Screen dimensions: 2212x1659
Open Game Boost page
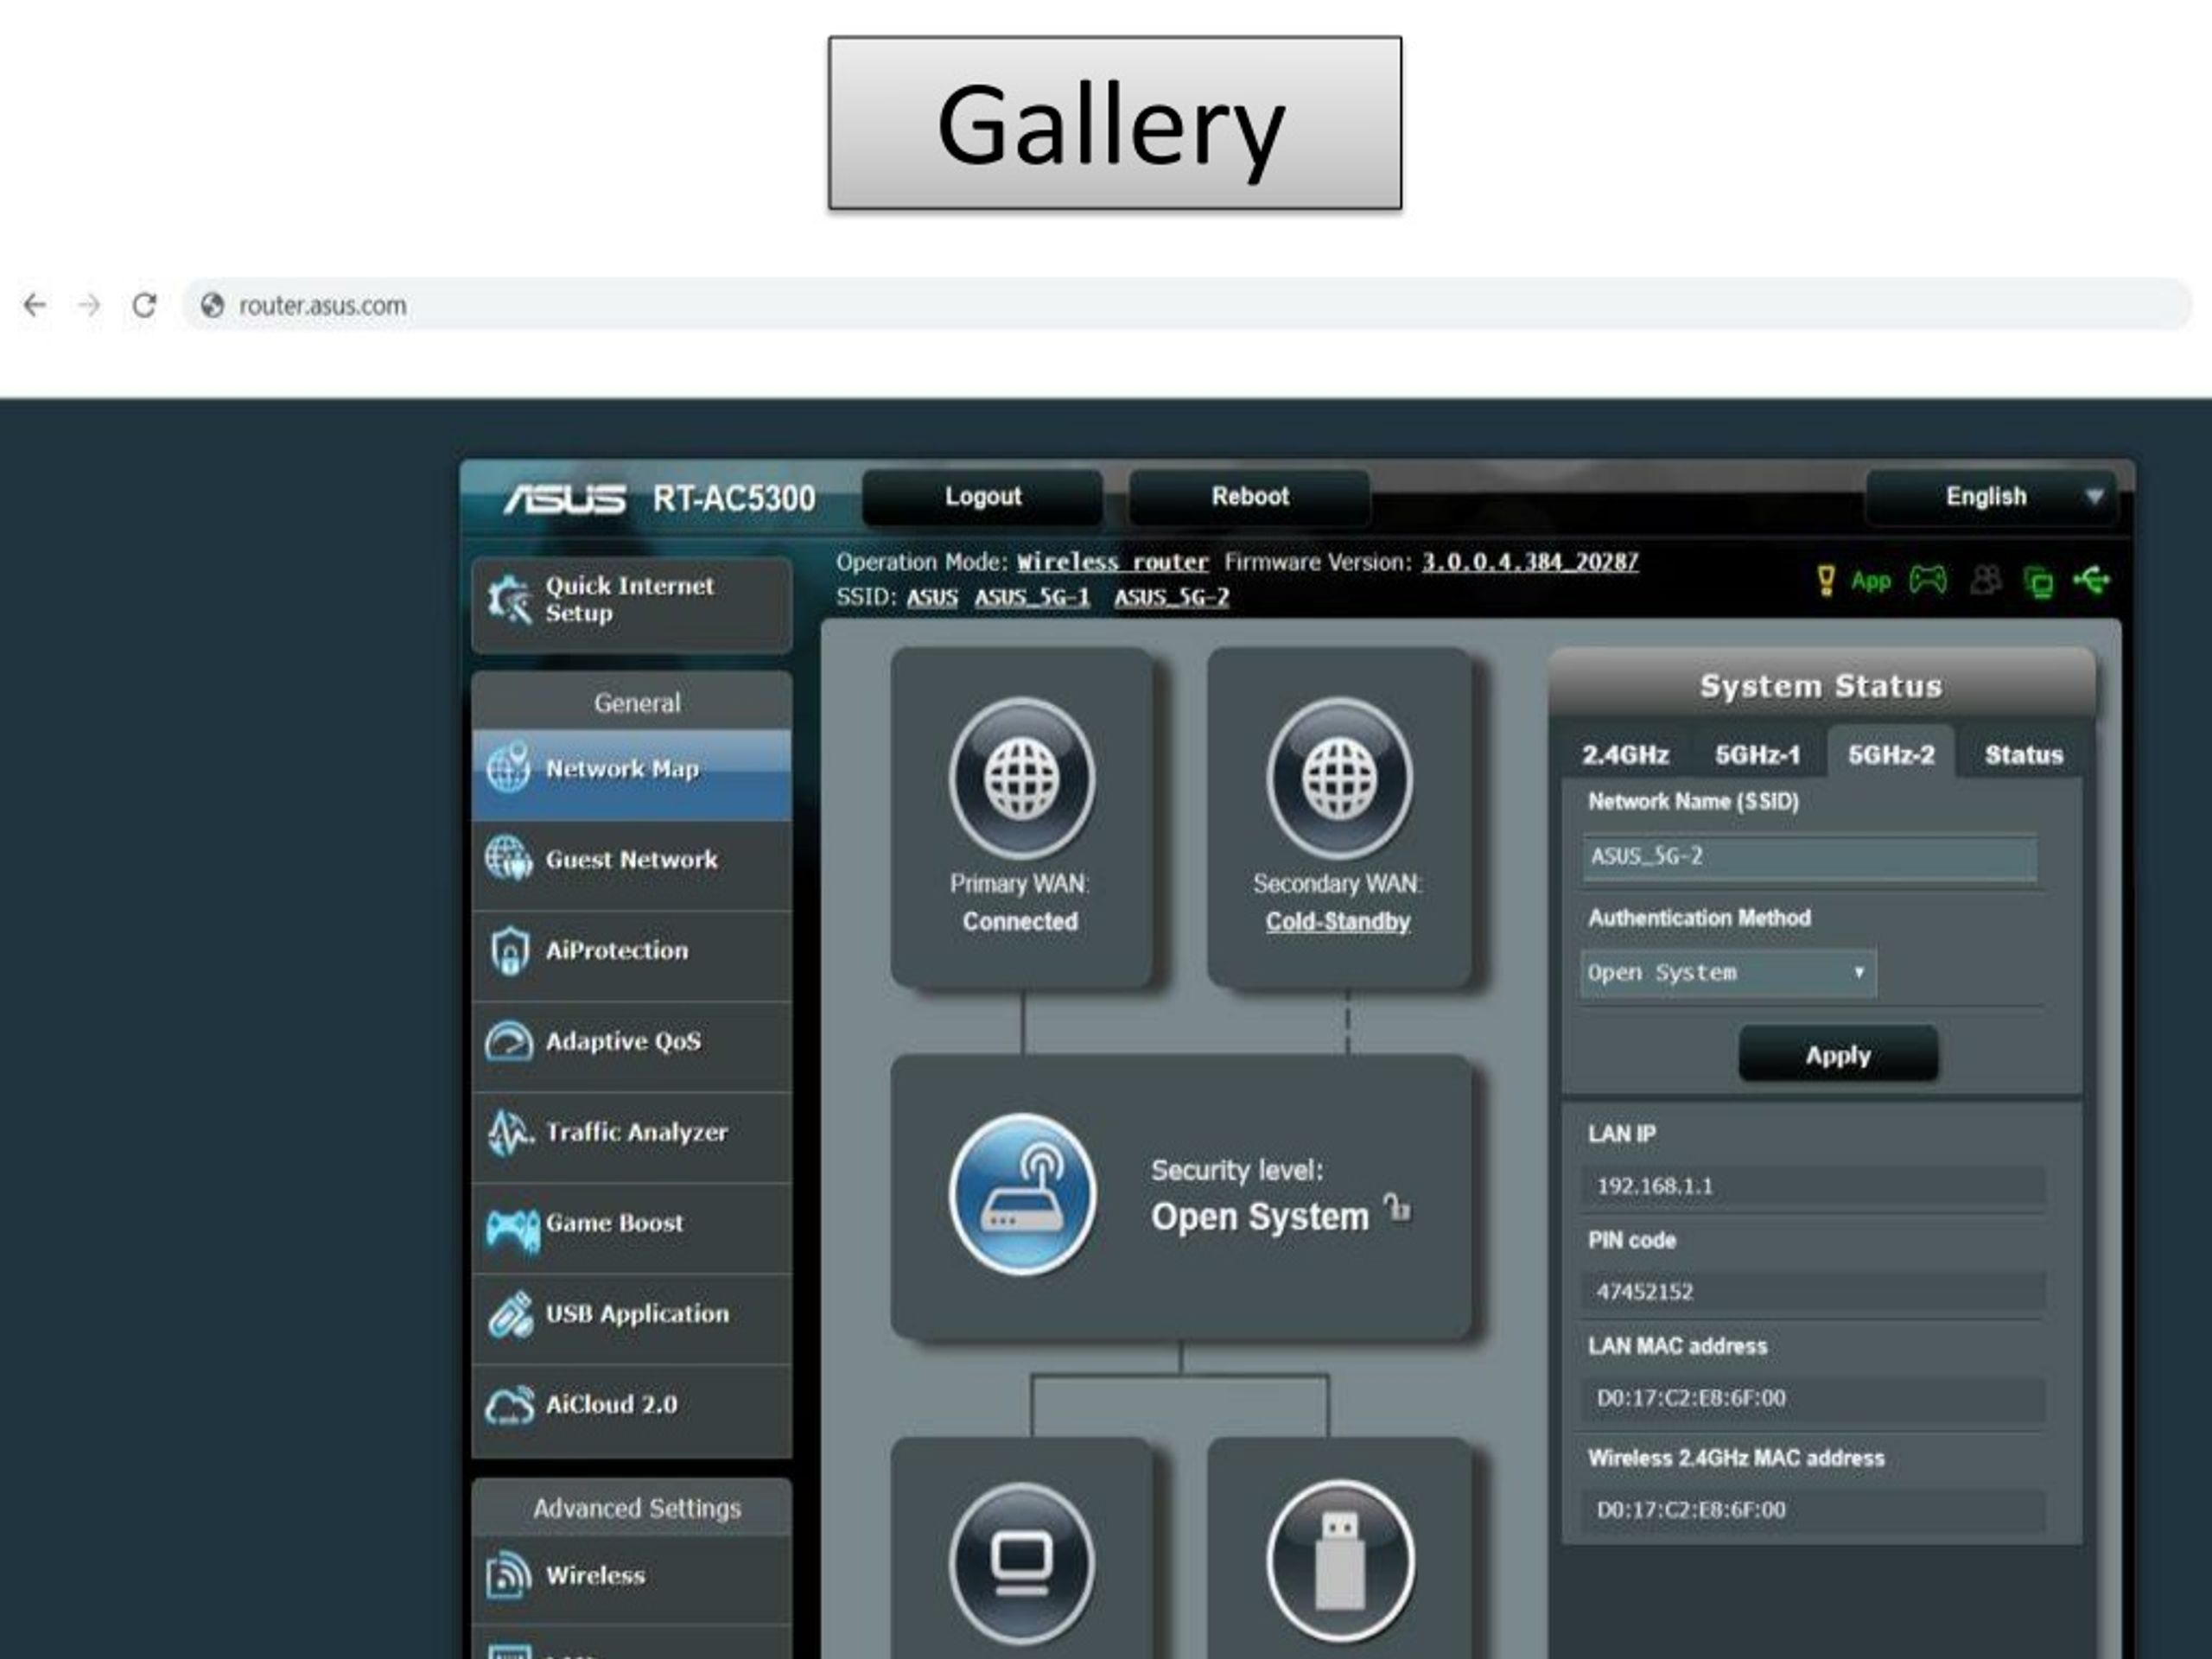632,1228
